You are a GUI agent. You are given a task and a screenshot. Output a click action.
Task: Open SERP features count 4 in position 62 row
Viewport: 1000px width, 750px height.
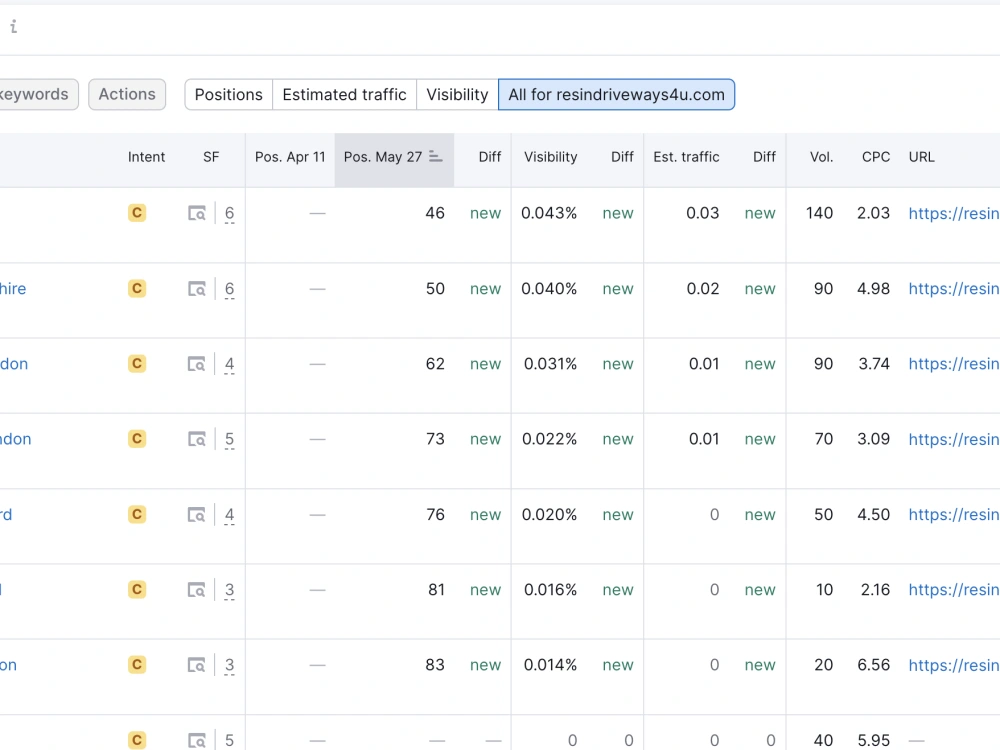point(230,365)
